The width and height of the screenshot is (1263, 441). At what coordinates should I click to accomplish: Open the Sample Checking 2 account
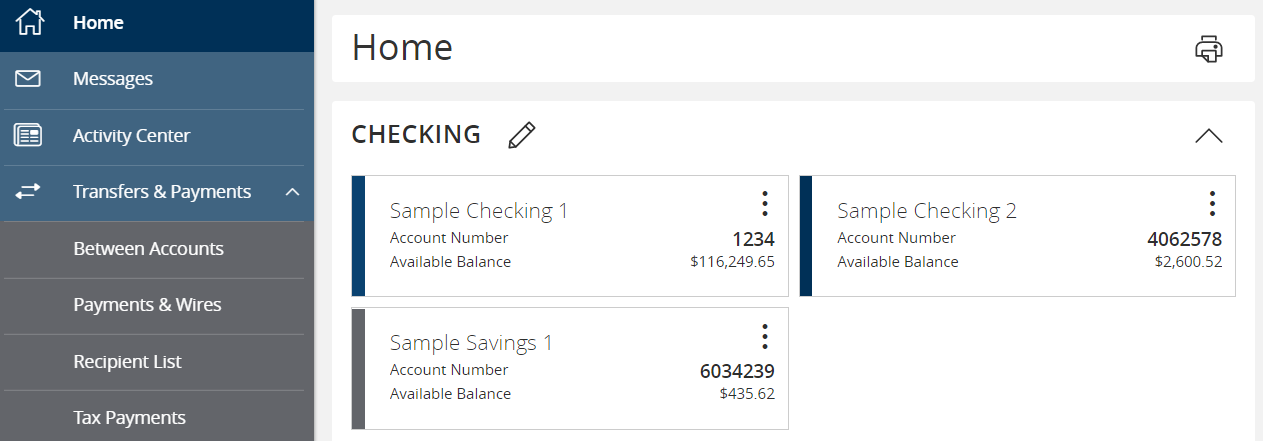926,211
